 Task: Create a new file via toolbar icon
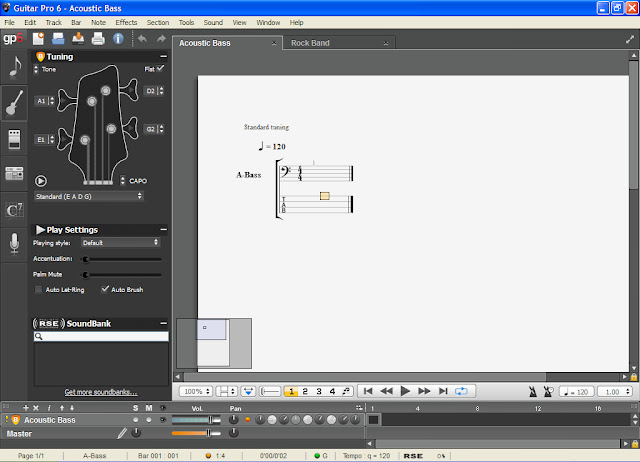point(38,39)
